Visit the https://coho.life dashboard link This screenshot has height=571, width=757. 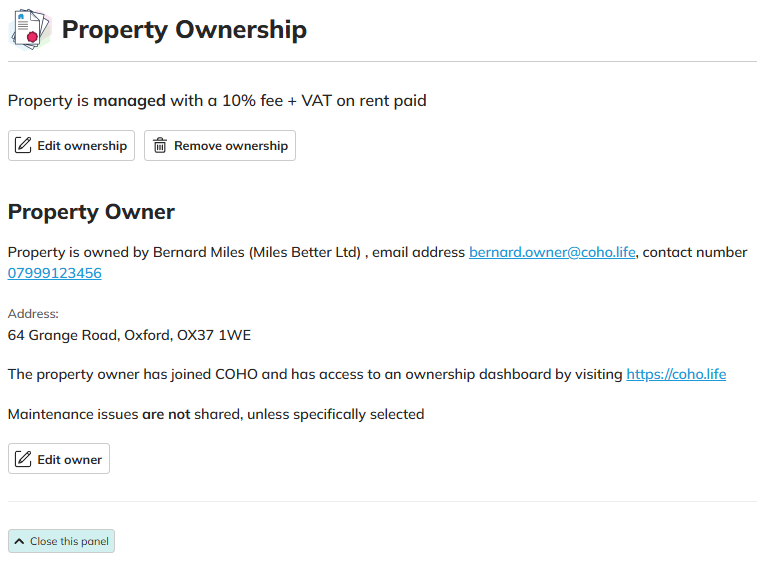676,374
